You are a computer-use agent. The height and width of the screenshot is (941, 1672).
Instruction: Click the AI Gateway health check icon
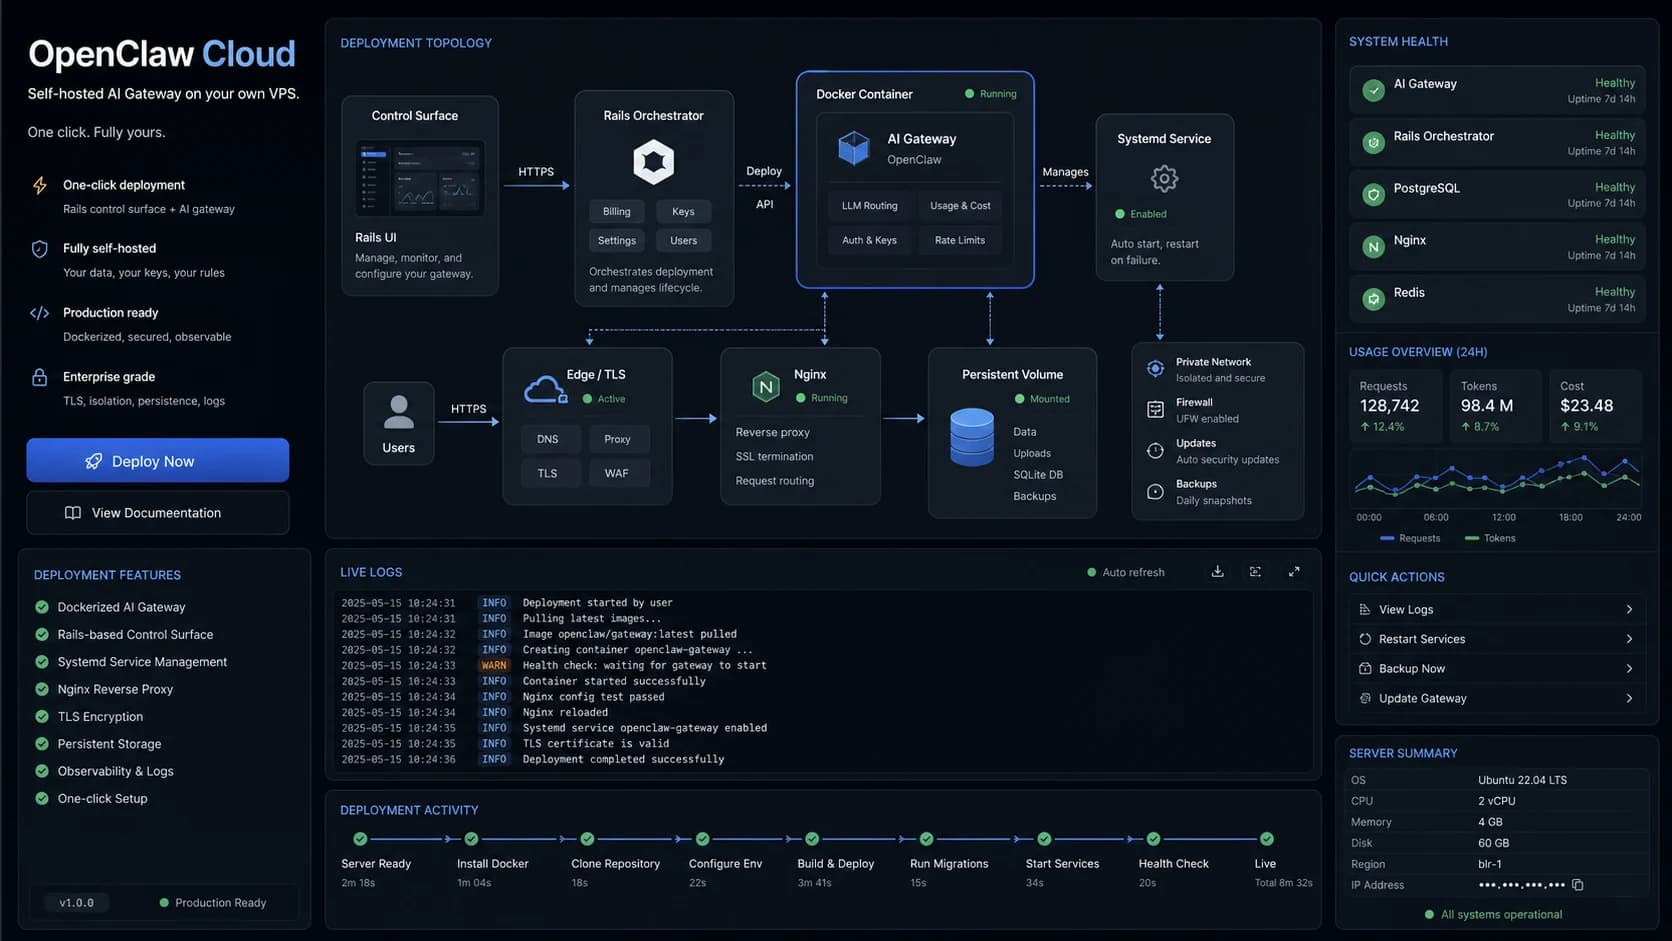(1374, 90)
